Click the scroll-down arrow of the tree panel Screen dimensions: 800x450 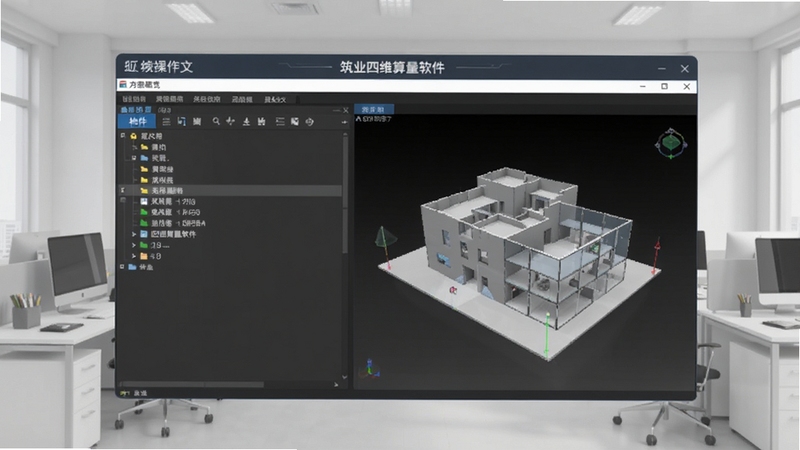click(345, 377)
